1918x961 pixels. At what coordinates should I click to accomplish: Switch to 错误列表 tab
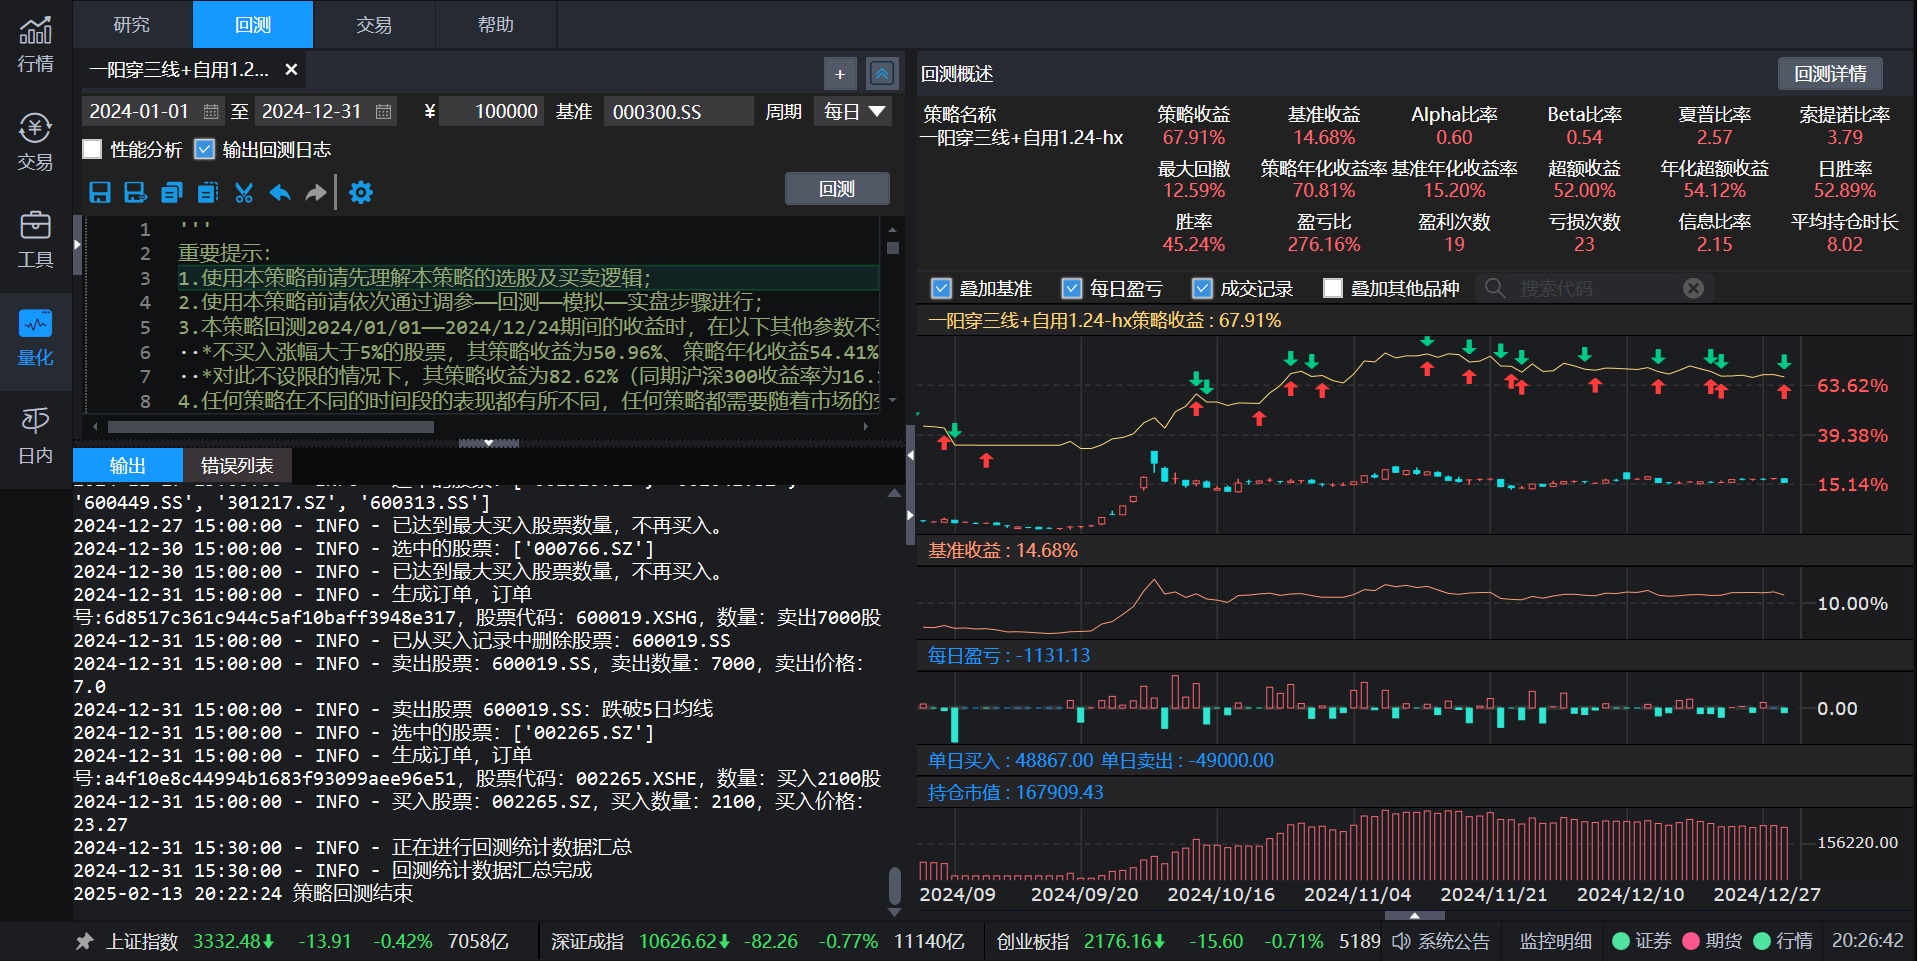pyautogui.click(x=237, y=465)
